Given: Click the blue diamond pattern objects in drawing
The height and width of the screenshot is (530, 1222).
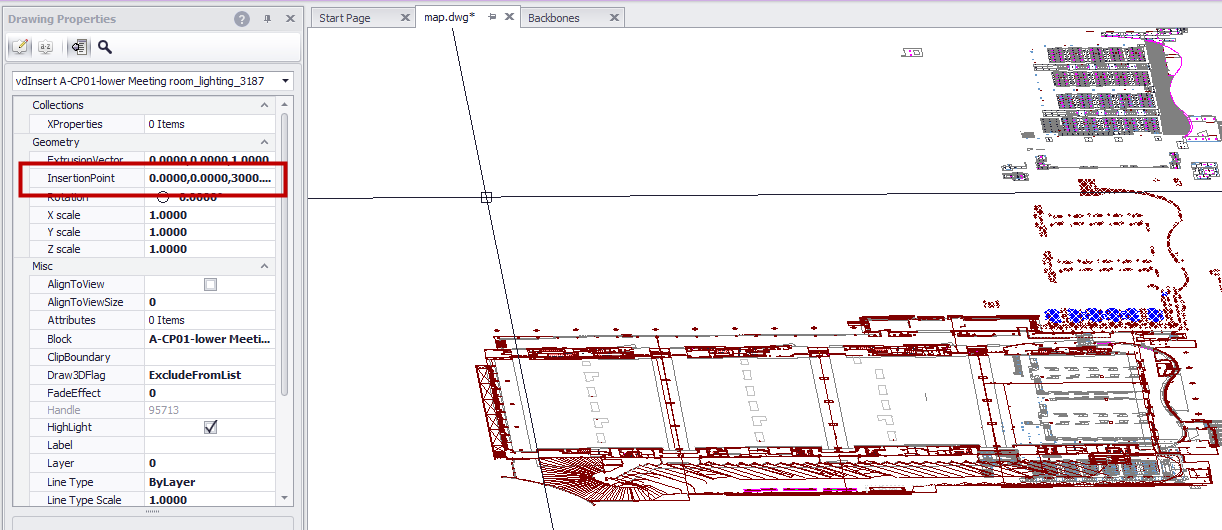Looking at the screenshot, I should 1104,315.
